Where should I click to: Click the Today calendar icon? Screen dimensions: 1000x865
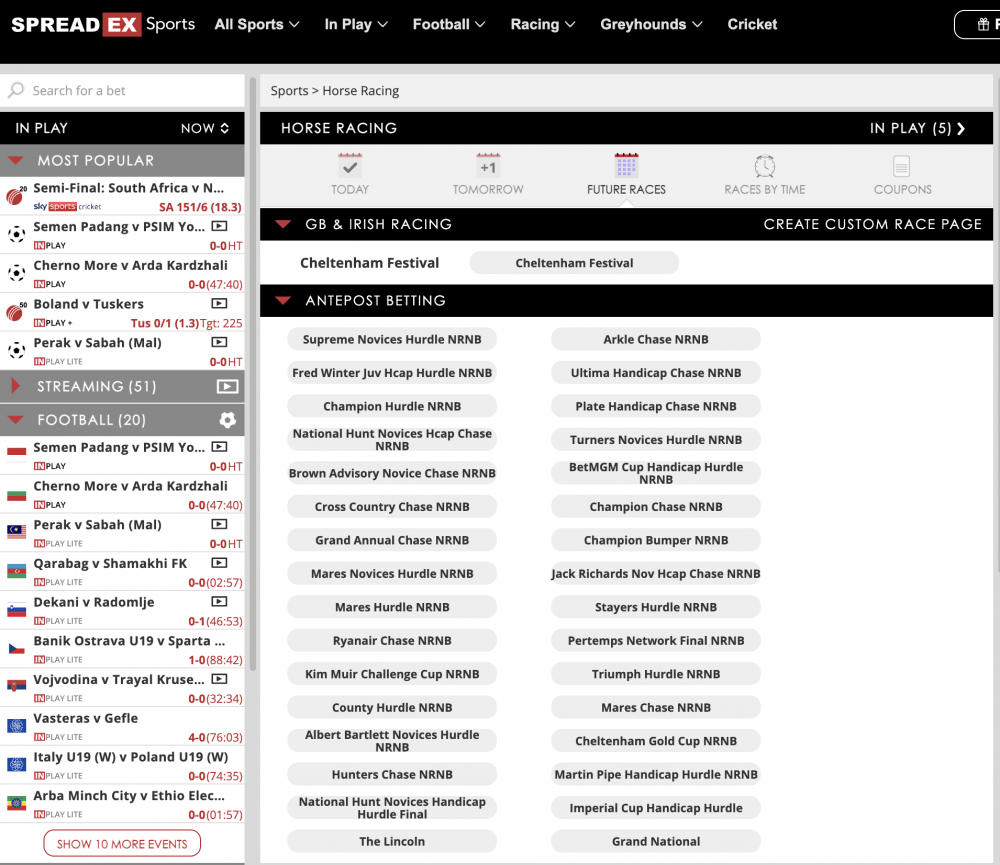click(x=350, y=166)
